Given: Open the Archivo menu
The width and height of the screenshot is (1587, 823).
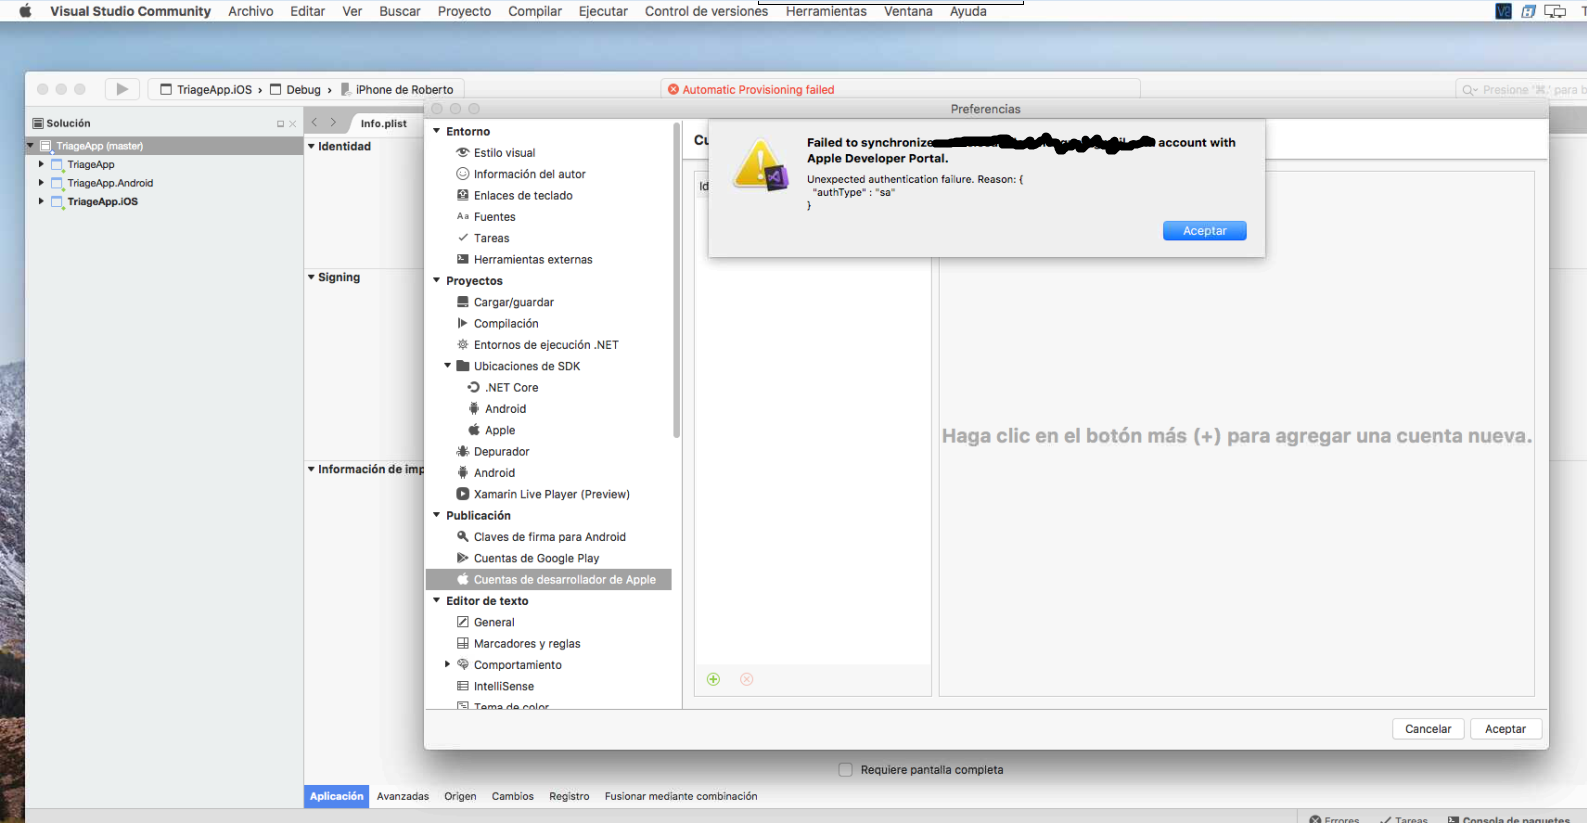Looking at the screenshot, I should pos(250,11).
